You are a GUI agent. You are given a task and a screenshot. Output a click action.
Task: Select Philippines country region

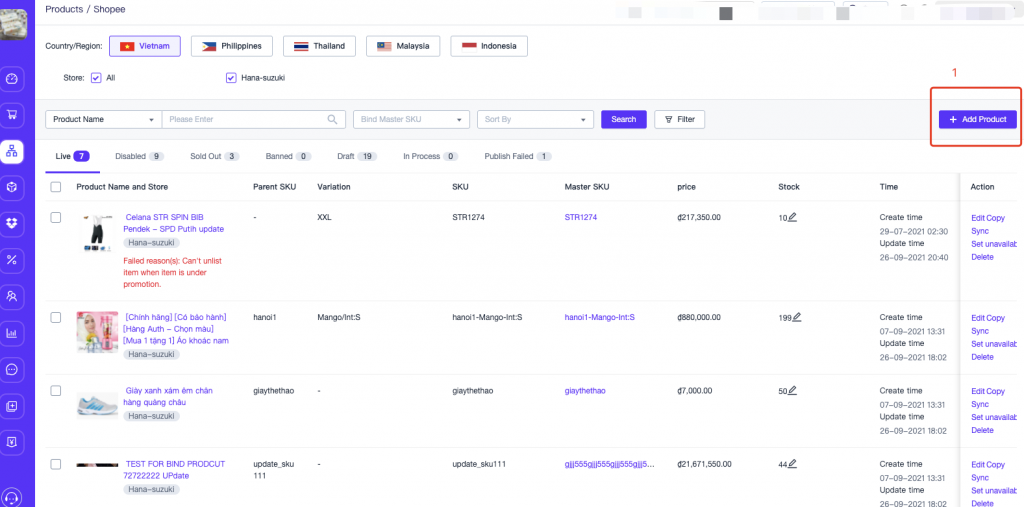(x=231, y=46)
